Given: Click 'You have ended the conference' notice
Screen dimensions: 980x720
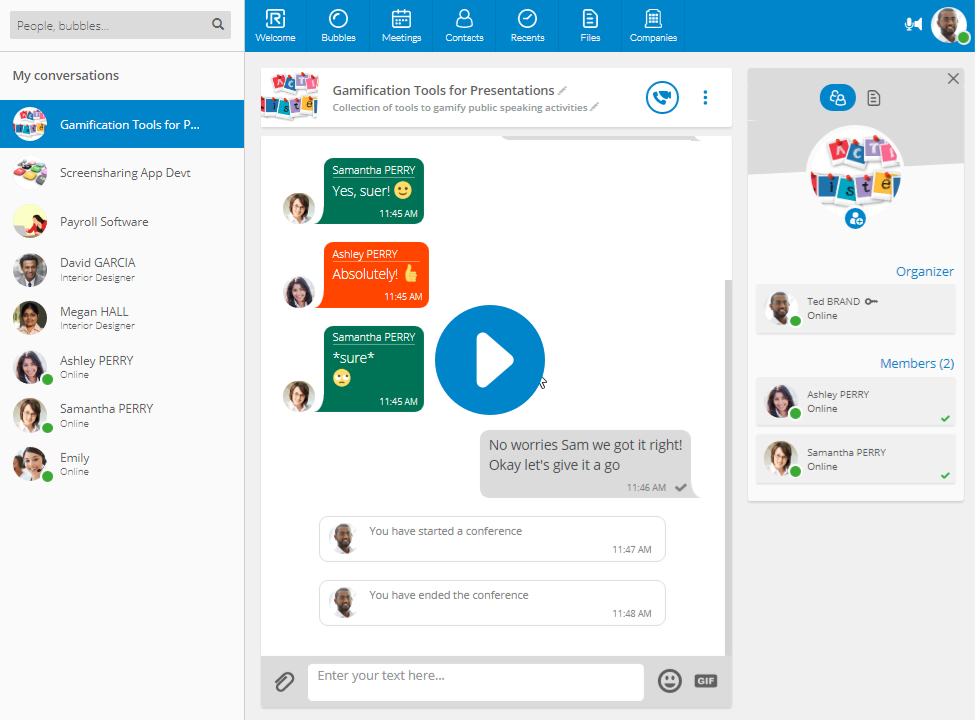Looking at the screenshot, I should (492, 603).
